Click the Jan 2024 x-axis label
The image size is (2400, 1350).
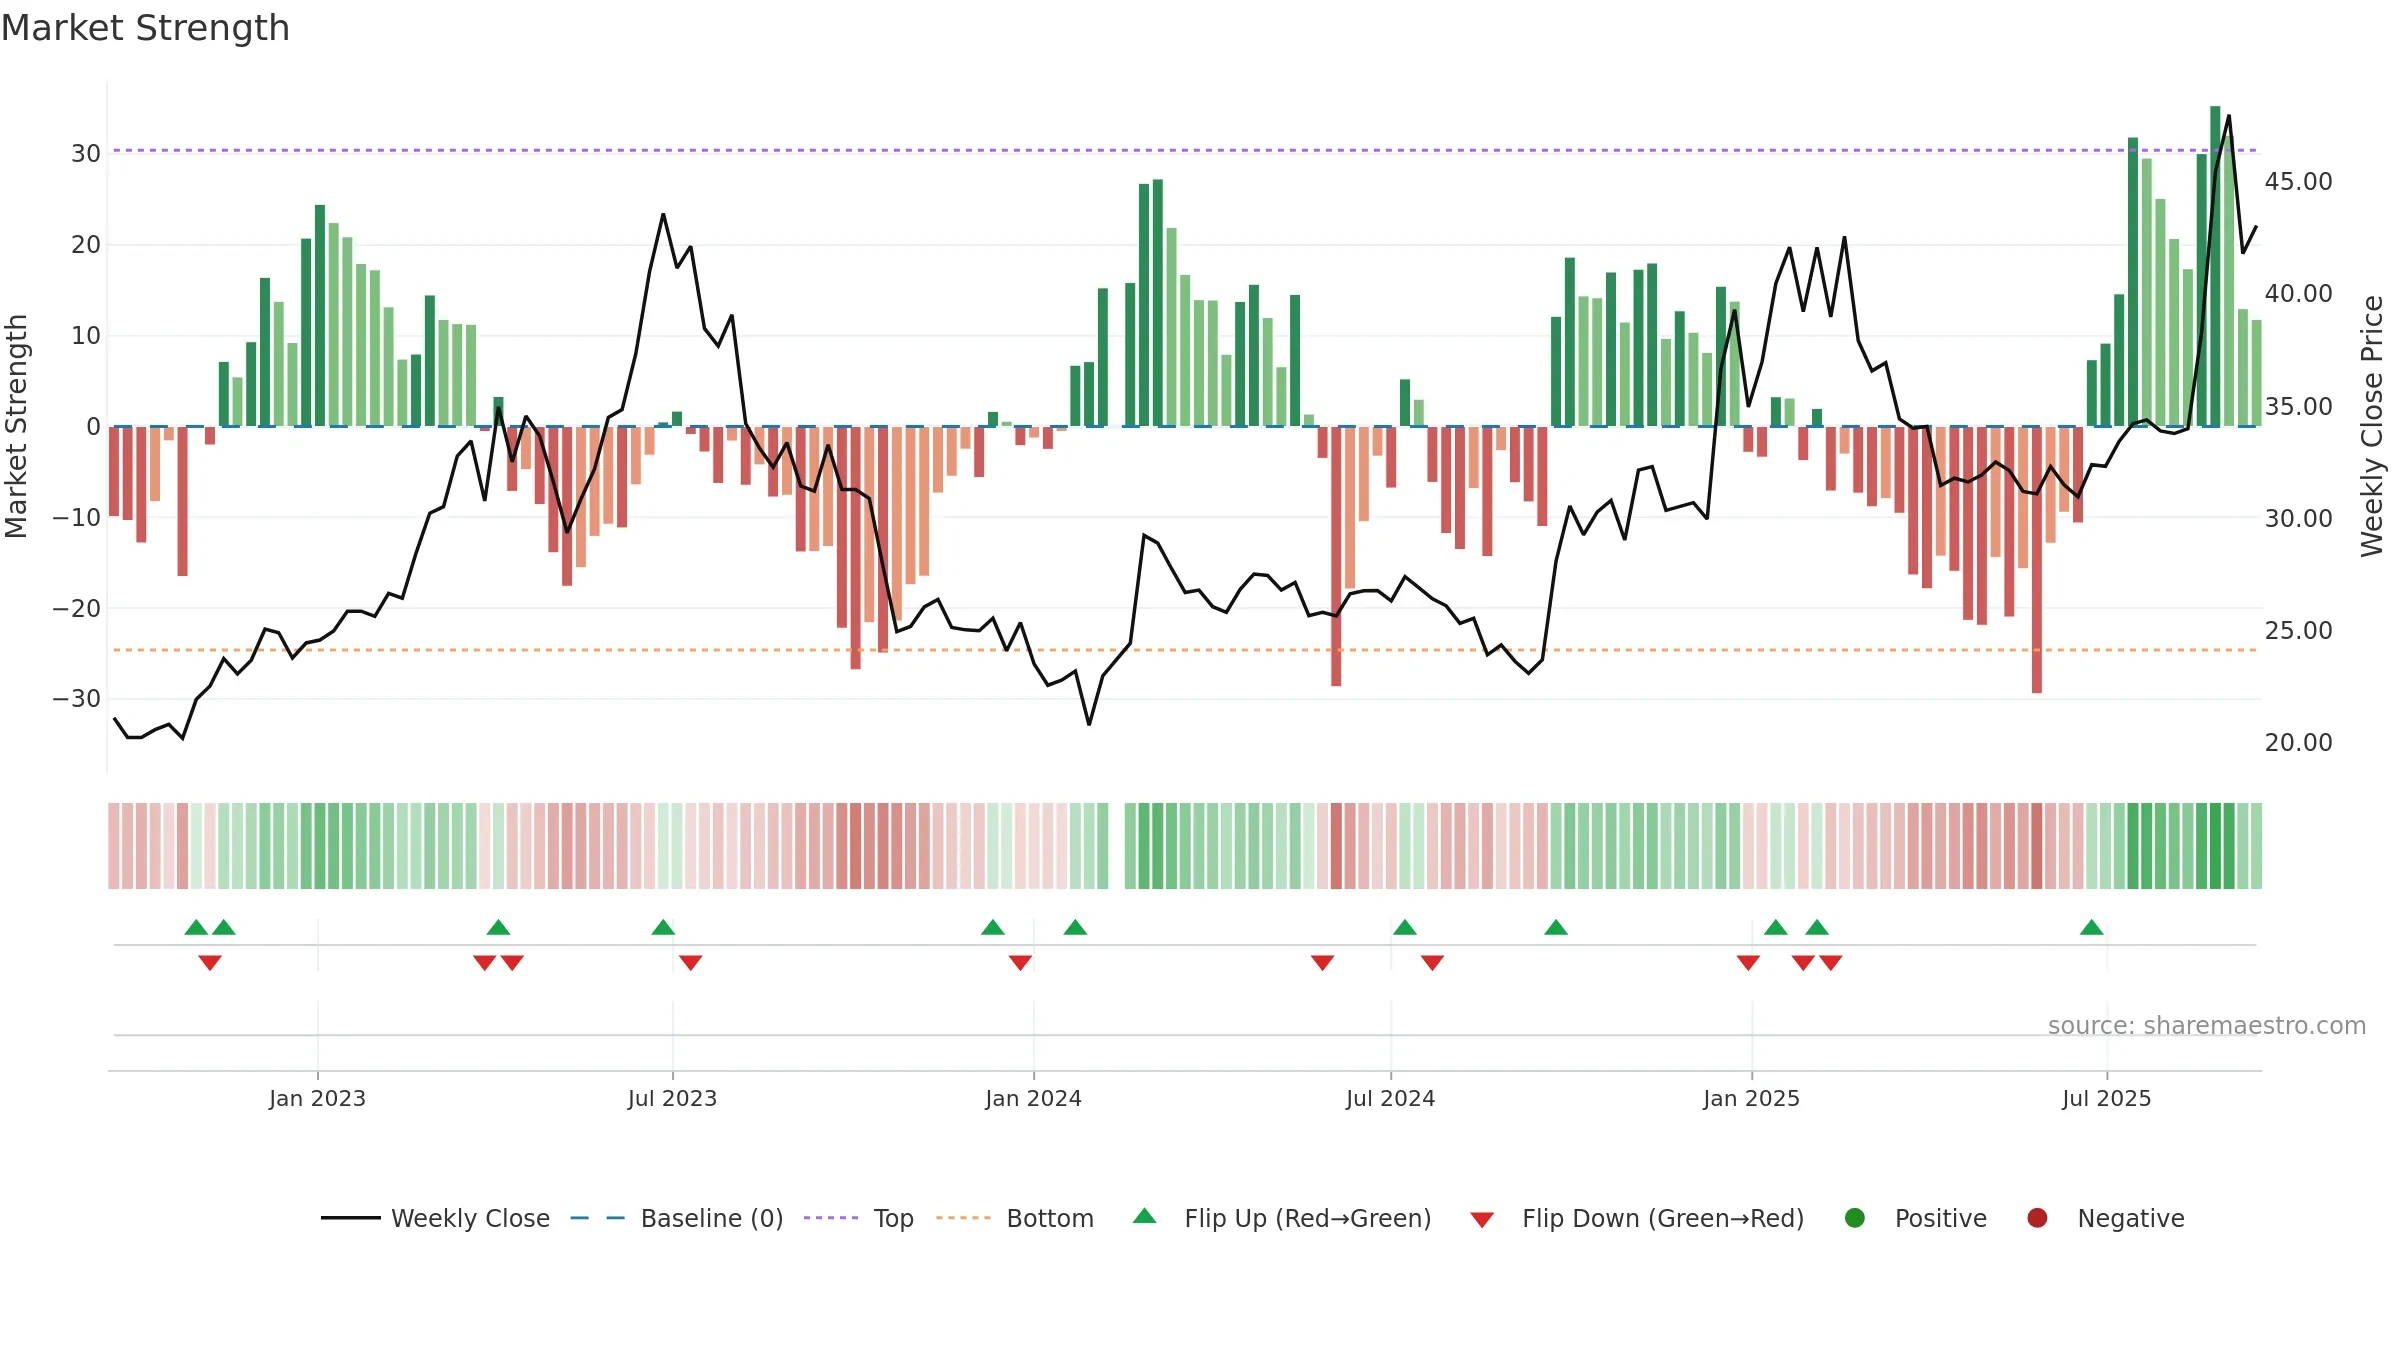point(1033,1098)
